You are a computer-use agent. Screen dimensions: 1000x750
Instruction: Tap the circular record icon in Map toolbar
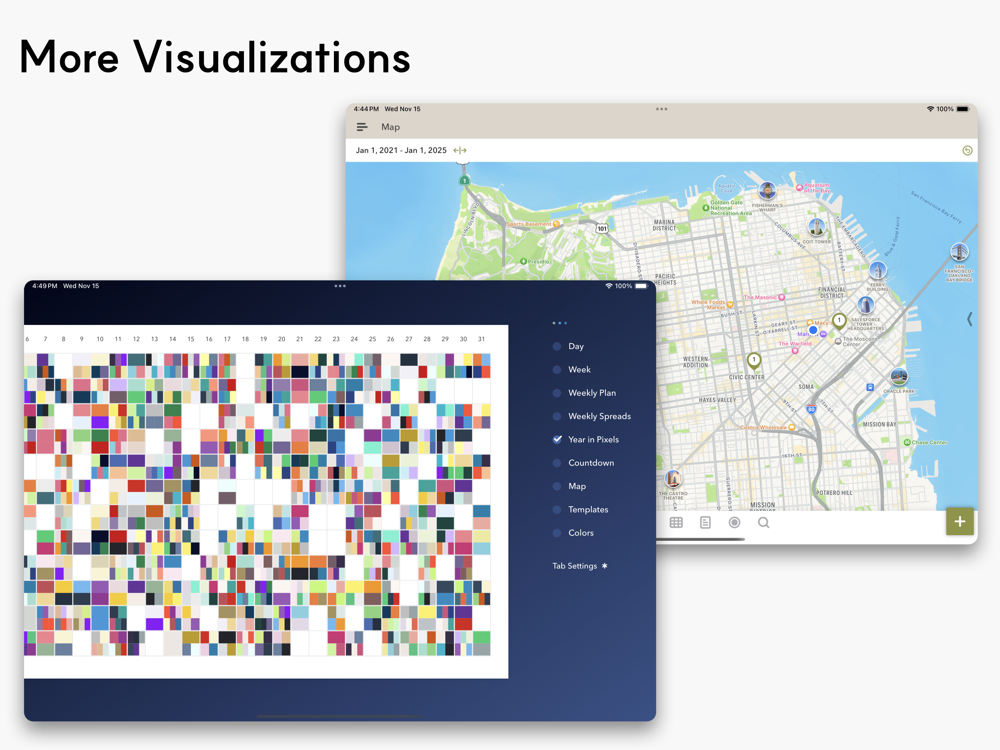tap(734, 522)
